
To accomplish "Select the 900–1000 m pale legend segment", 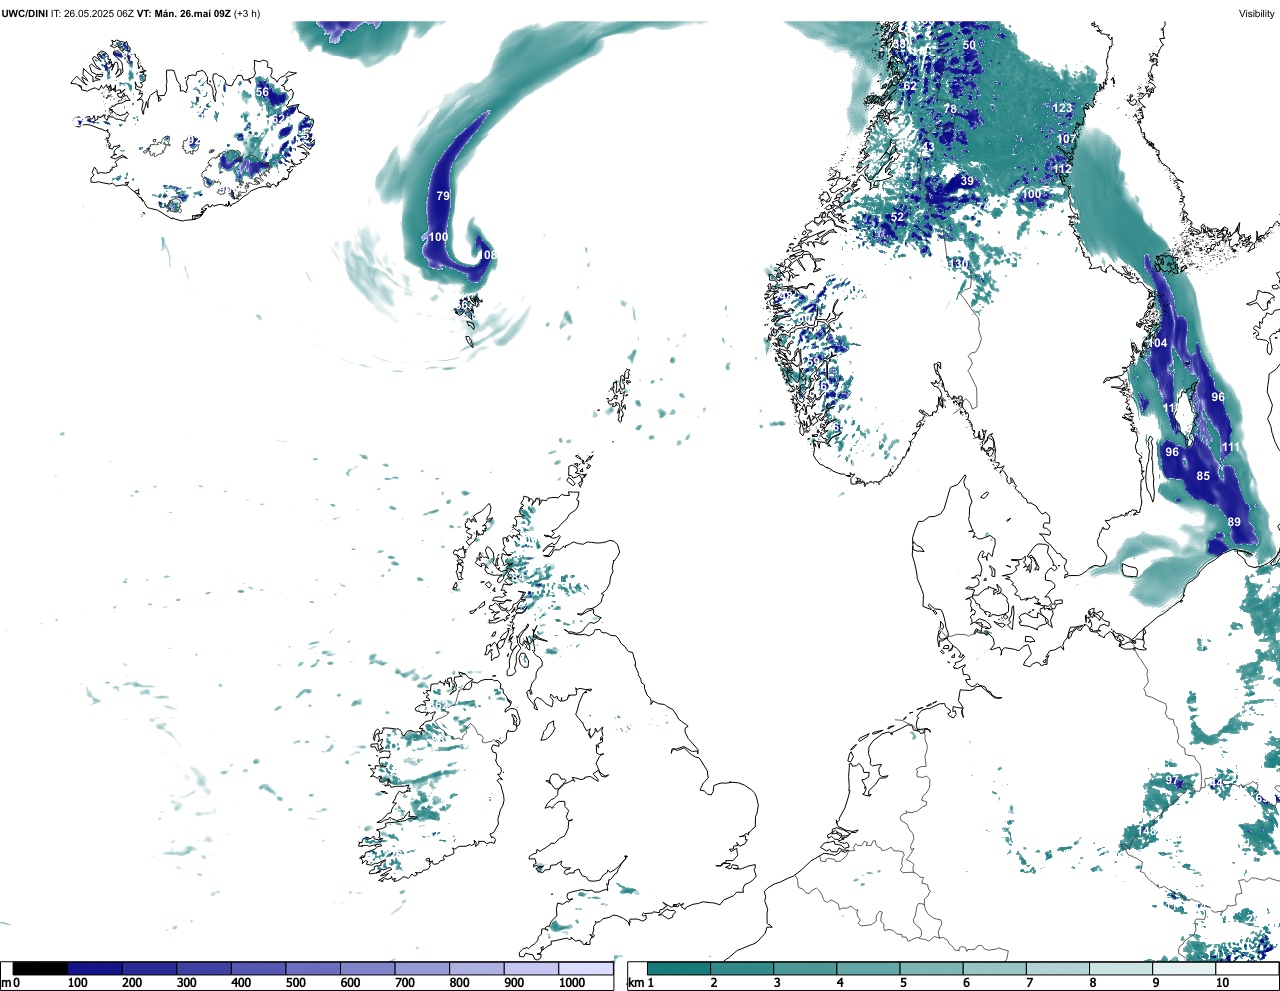I will pyautogui.click(x=531, y=969).
